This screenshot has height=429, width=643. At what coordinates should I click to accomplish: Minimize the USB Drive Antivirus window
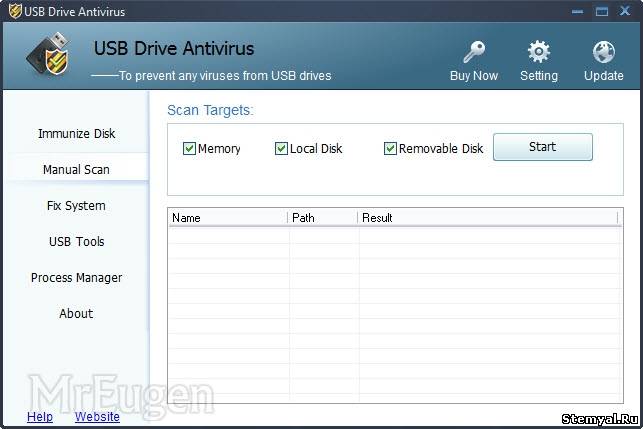577,11
